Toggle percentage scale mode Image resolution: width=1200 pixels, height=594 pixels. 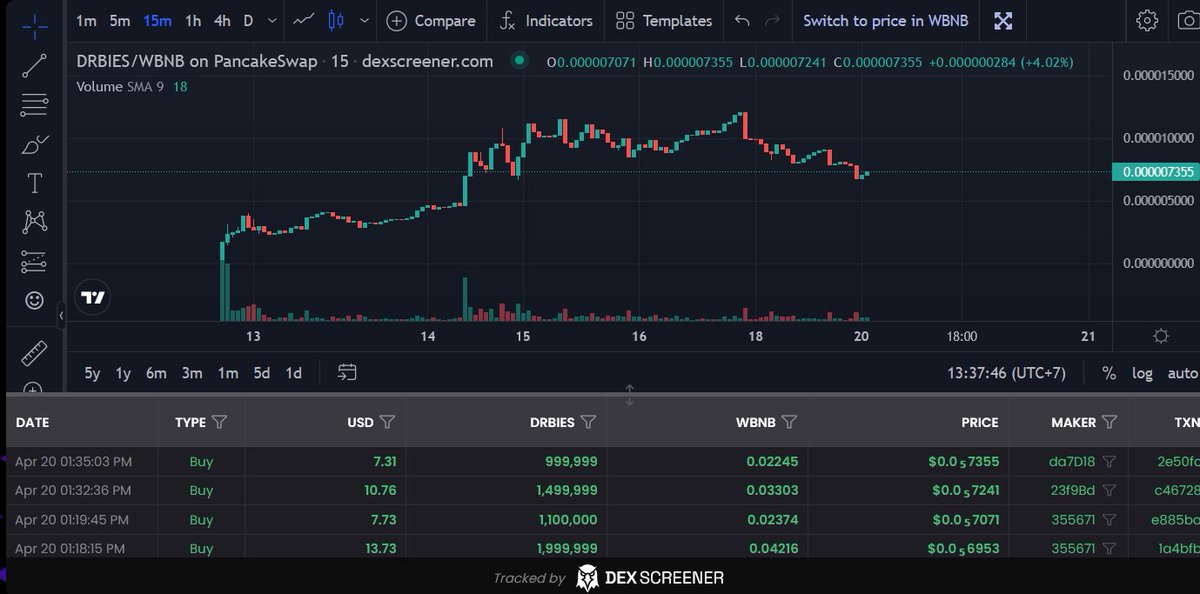point(1109,373)
